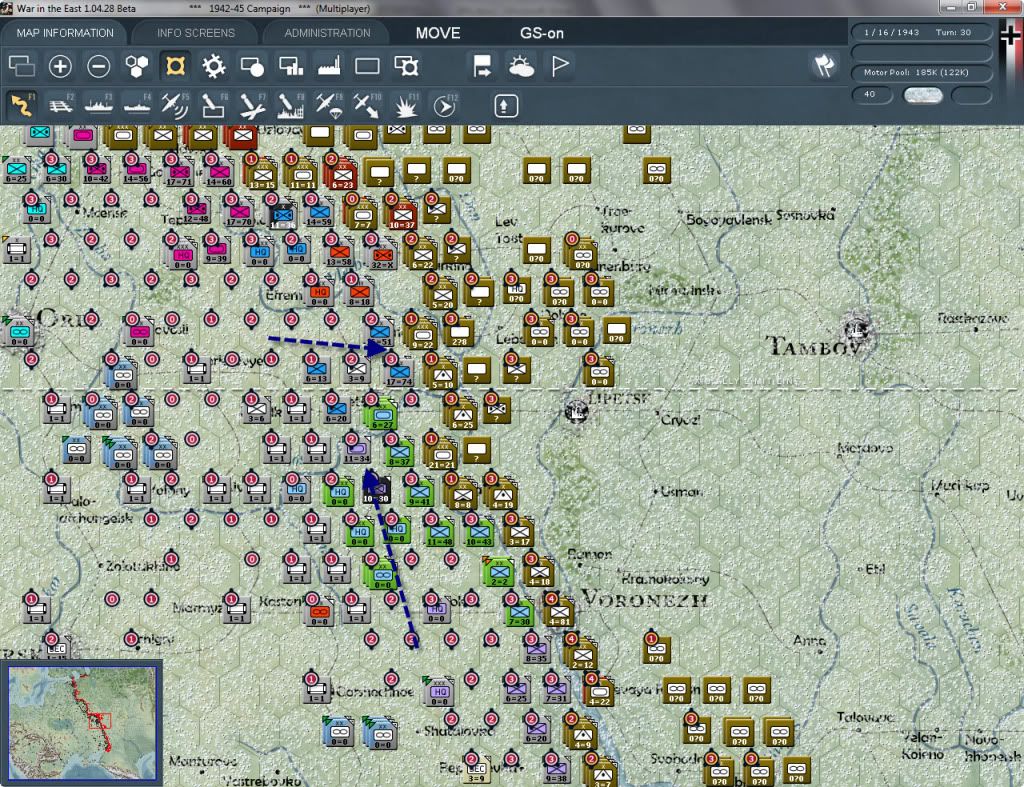1024x787 pixels.
Task: Click the LIPETSK city label on map
Action: [x=618, y=398]
